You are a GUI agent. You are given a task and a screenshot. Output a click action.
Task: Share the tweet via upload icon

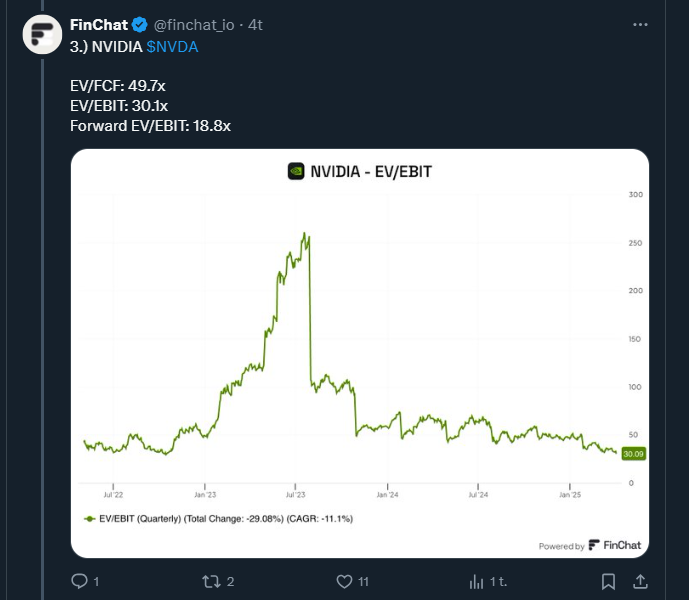pos(640,582)
